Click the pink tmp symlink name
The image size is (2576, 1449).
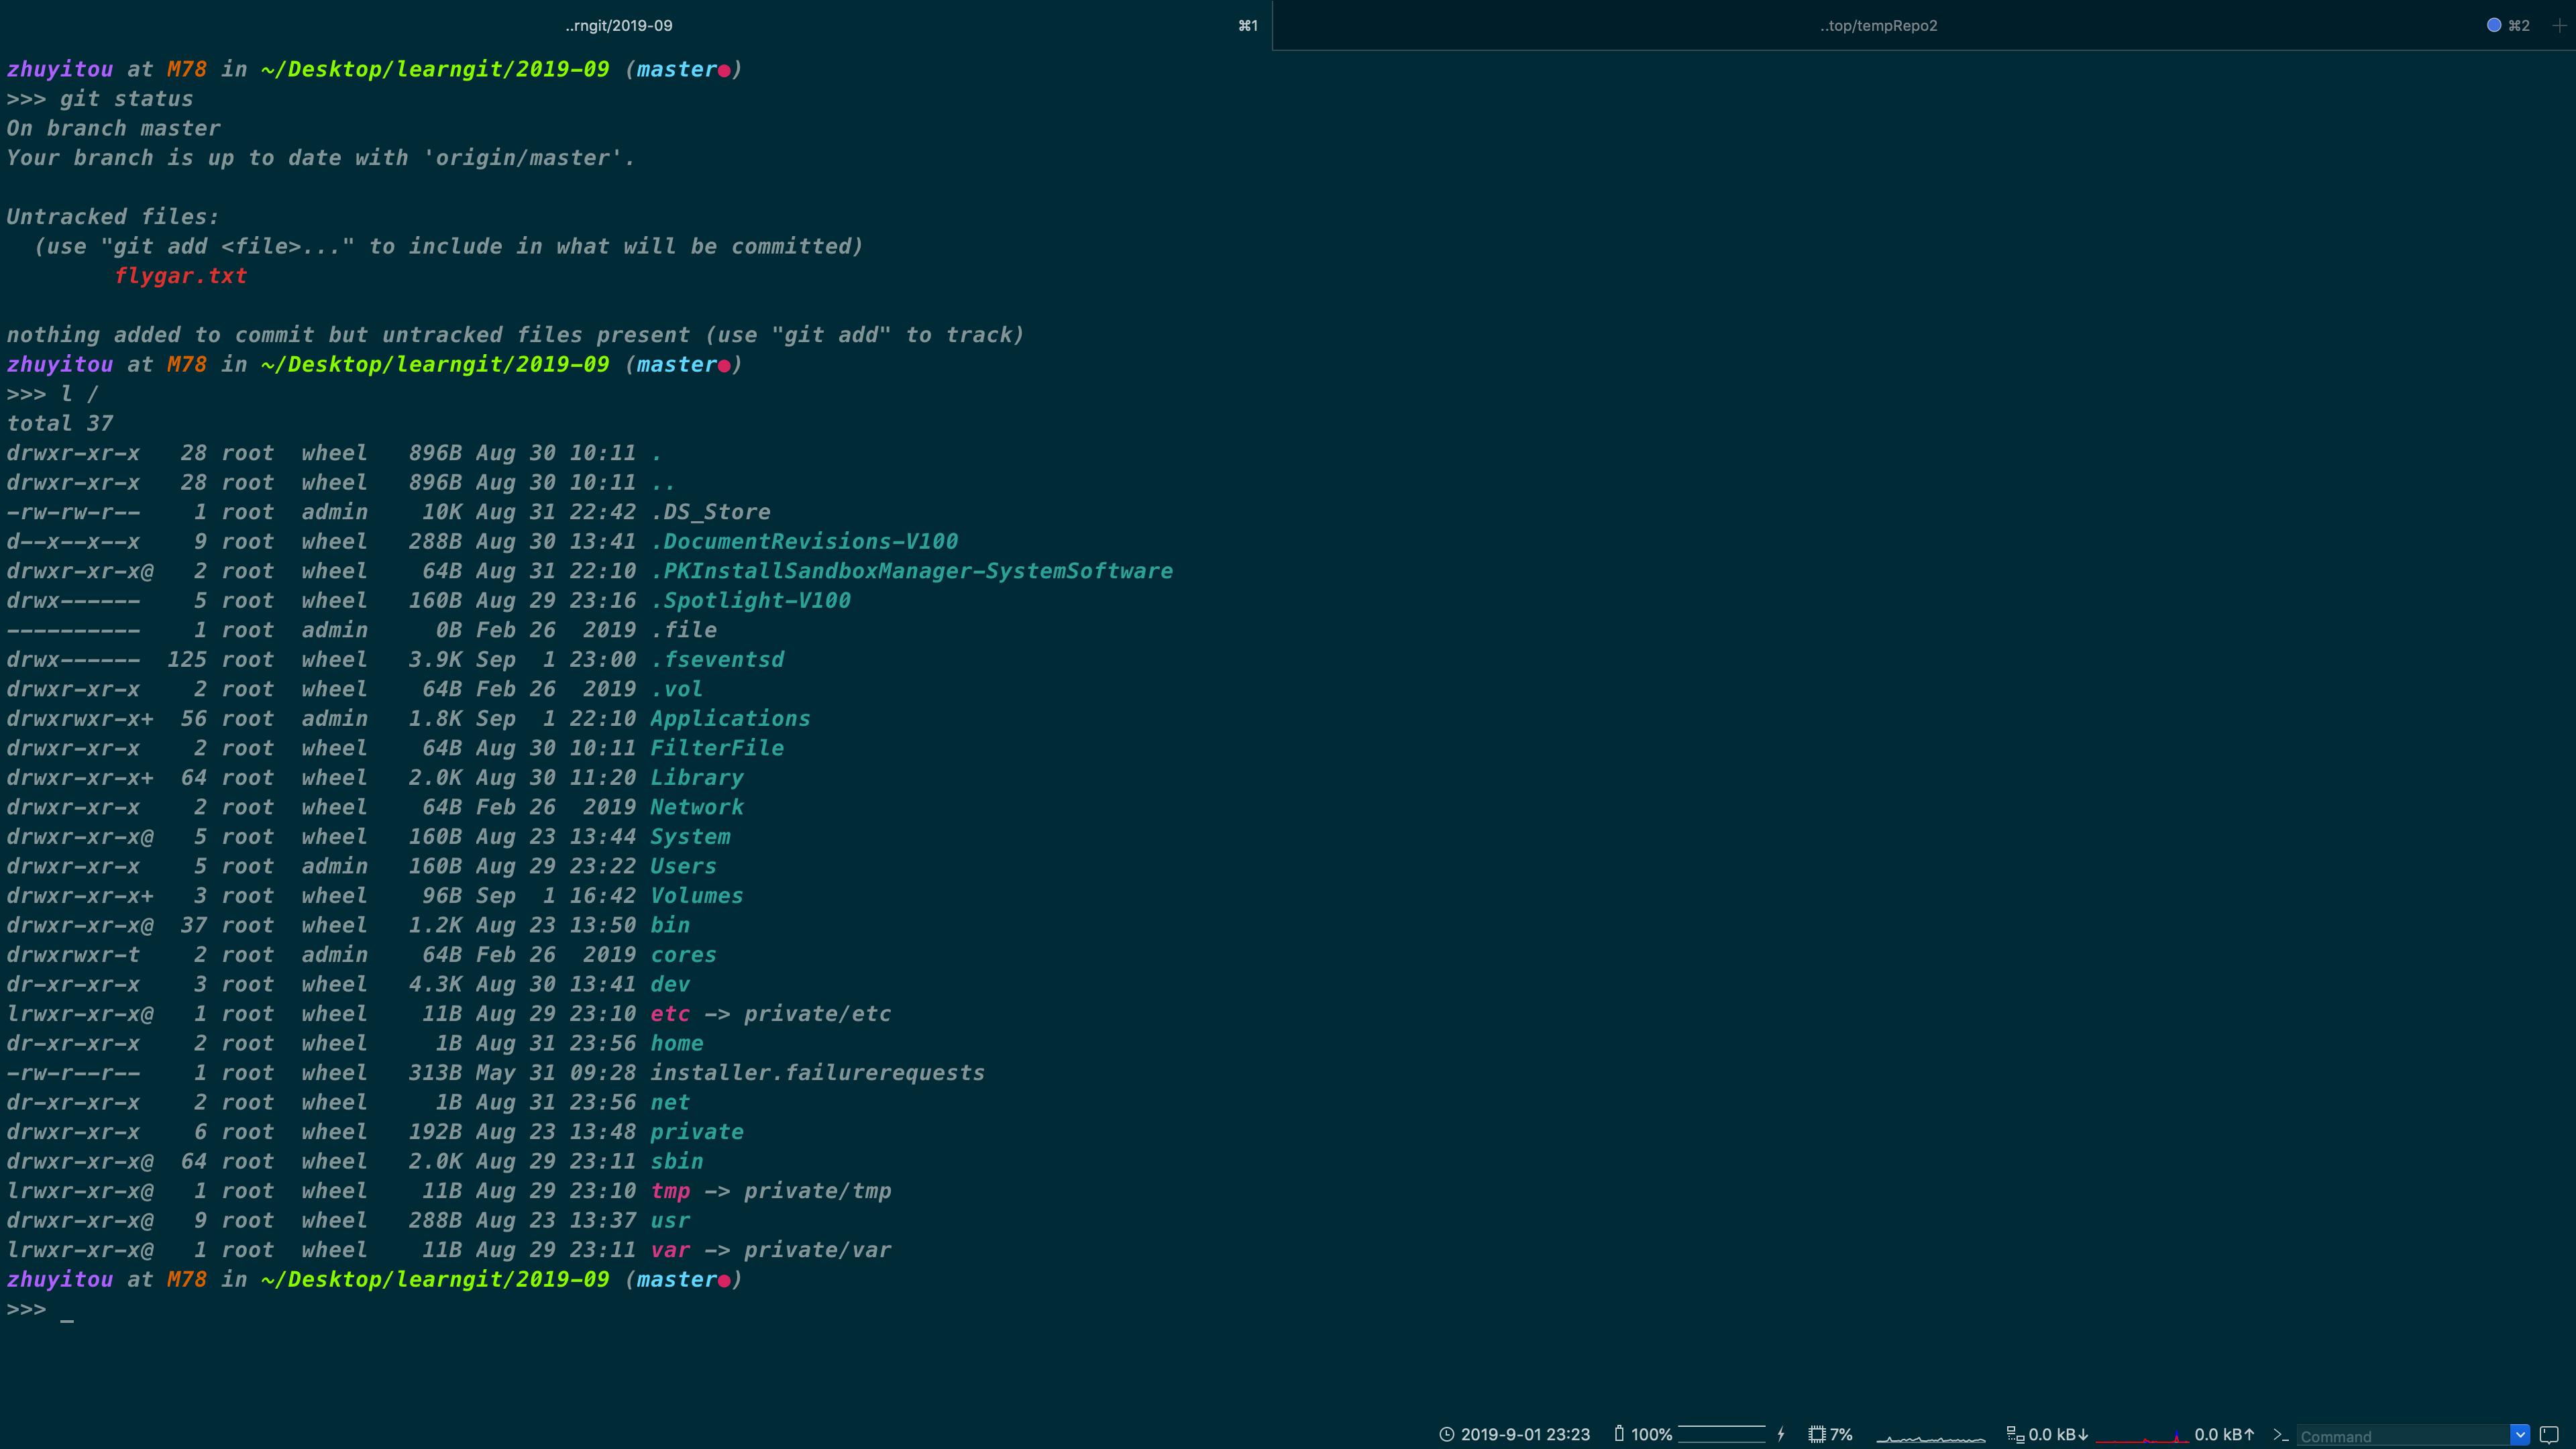click(670, 1191)
